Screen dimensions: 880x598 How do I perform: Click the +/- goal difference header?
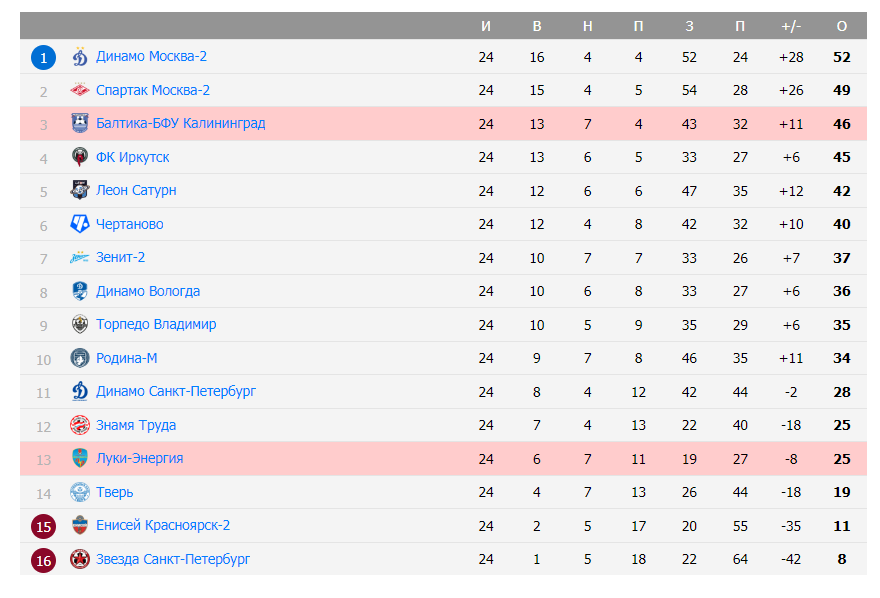pyautogui.click(x=791, y=26)
